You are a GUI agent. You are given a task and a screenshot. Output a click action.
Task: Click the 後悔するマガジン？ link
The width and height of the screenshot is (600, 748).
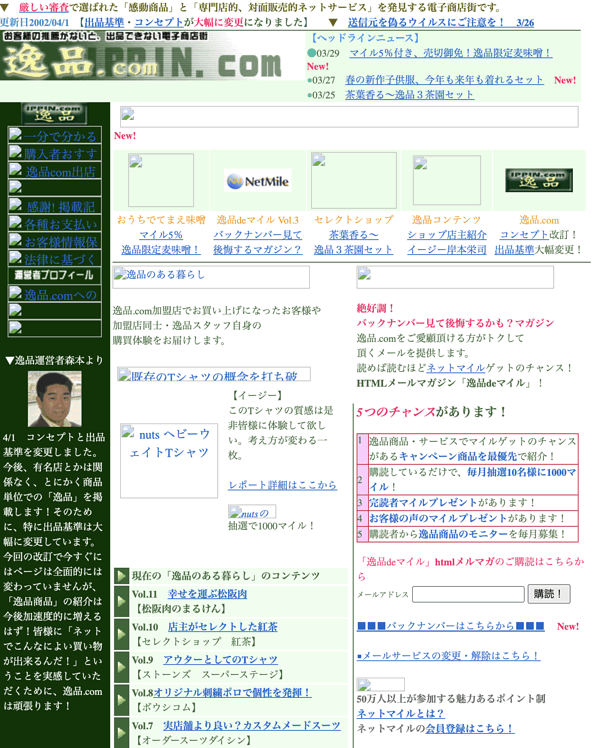[x=258, y=249]
